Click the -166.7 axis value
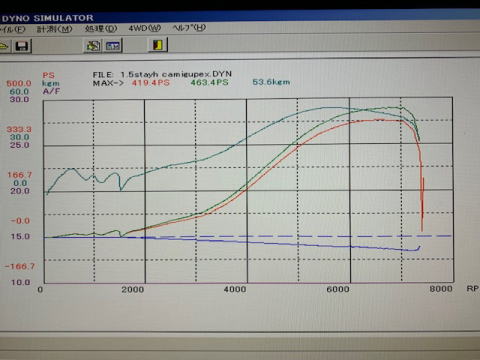Screen dimensions: 480x360 tap(20, 266)
